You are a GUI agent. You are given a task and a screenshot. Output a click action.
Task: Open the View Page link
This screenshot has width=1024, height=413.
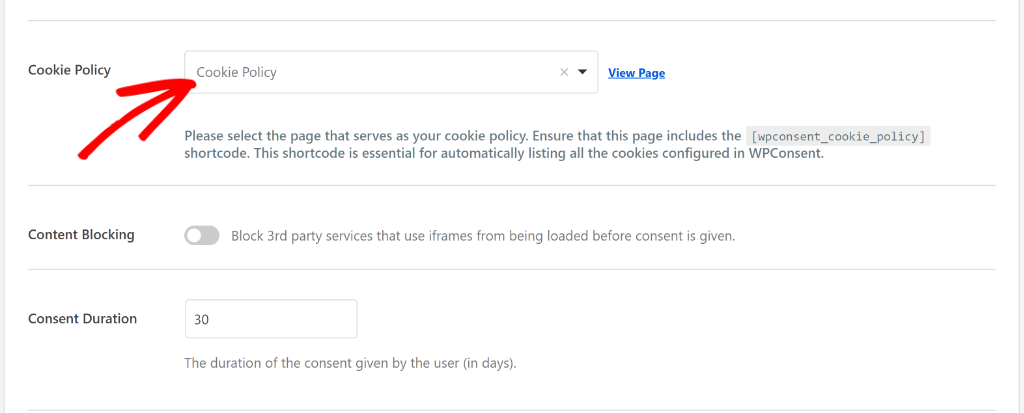(x=636, y=73)
